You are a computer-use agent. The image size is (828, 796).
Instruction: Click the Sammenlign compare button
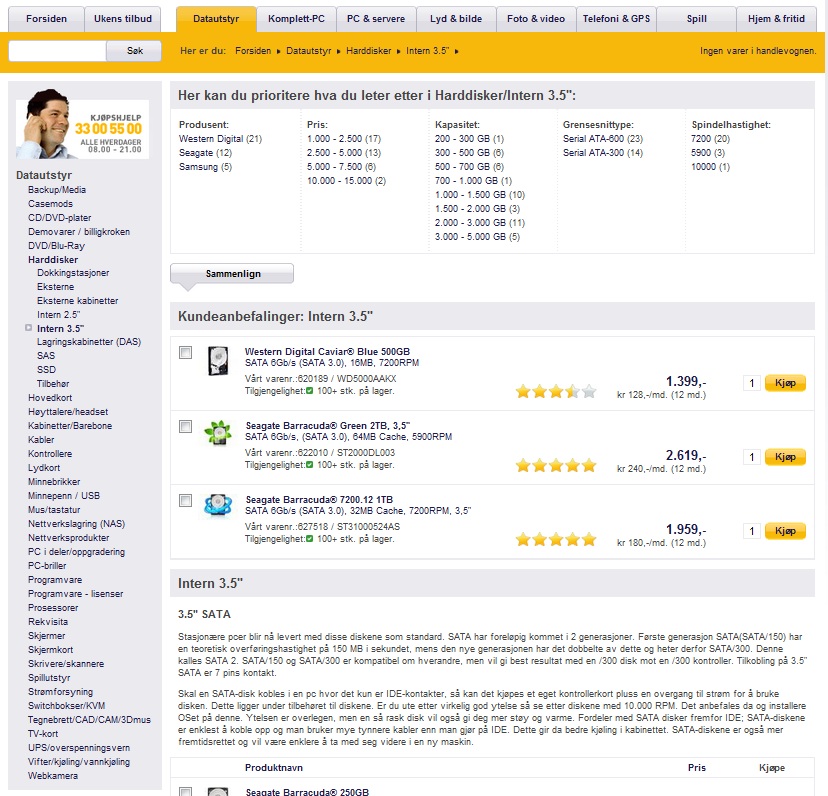(x=232, y=274)
